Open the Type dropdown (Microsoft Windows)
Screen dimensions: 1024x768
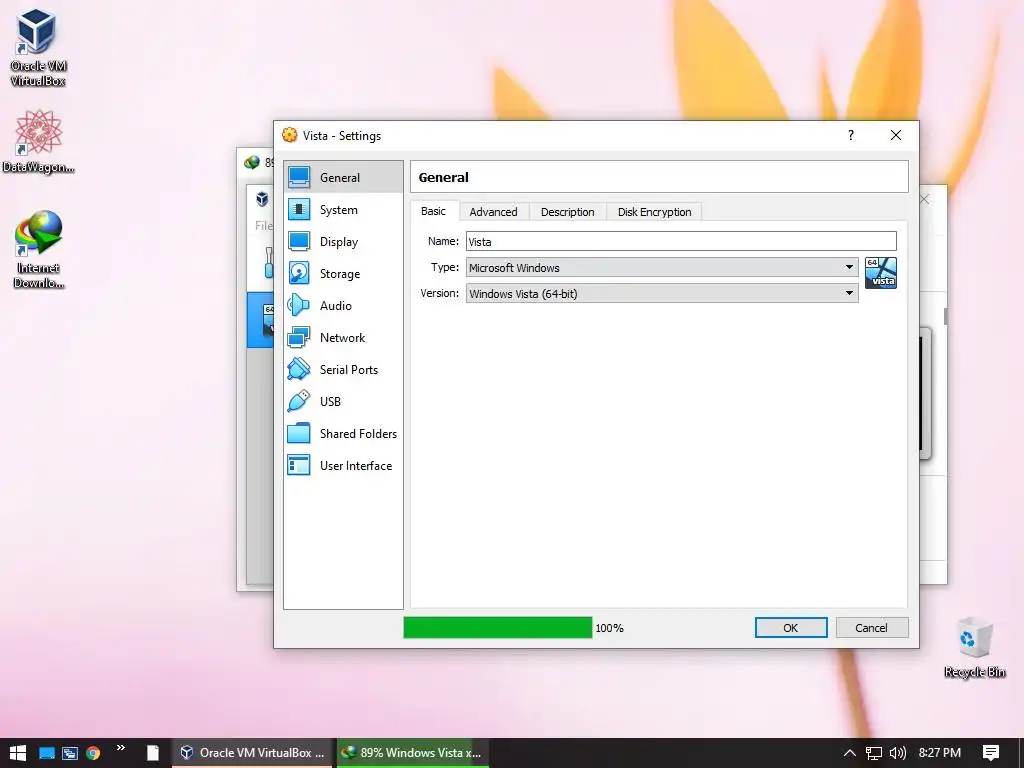(662, 267)
